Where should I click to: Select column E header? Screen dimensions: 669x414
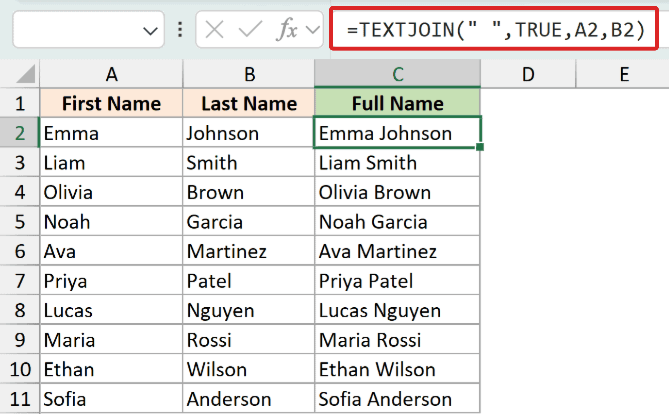pos(623,74)
